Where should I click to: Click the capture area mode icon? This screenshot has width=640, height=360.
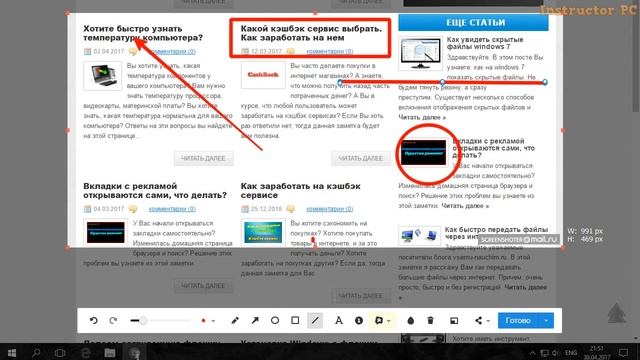454,320
